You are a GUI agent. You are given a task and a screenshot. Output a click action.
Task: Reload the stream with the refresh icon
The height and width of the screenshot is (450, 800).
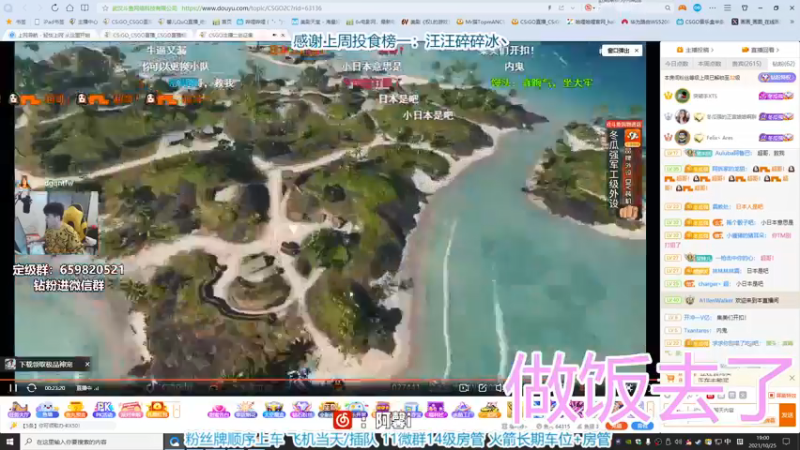32,388
